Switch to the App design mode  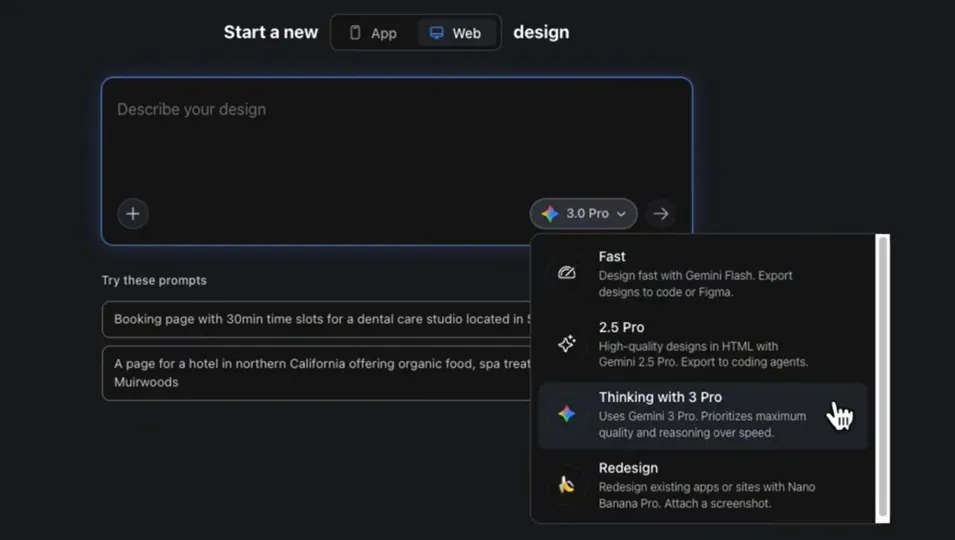[373, 33]
